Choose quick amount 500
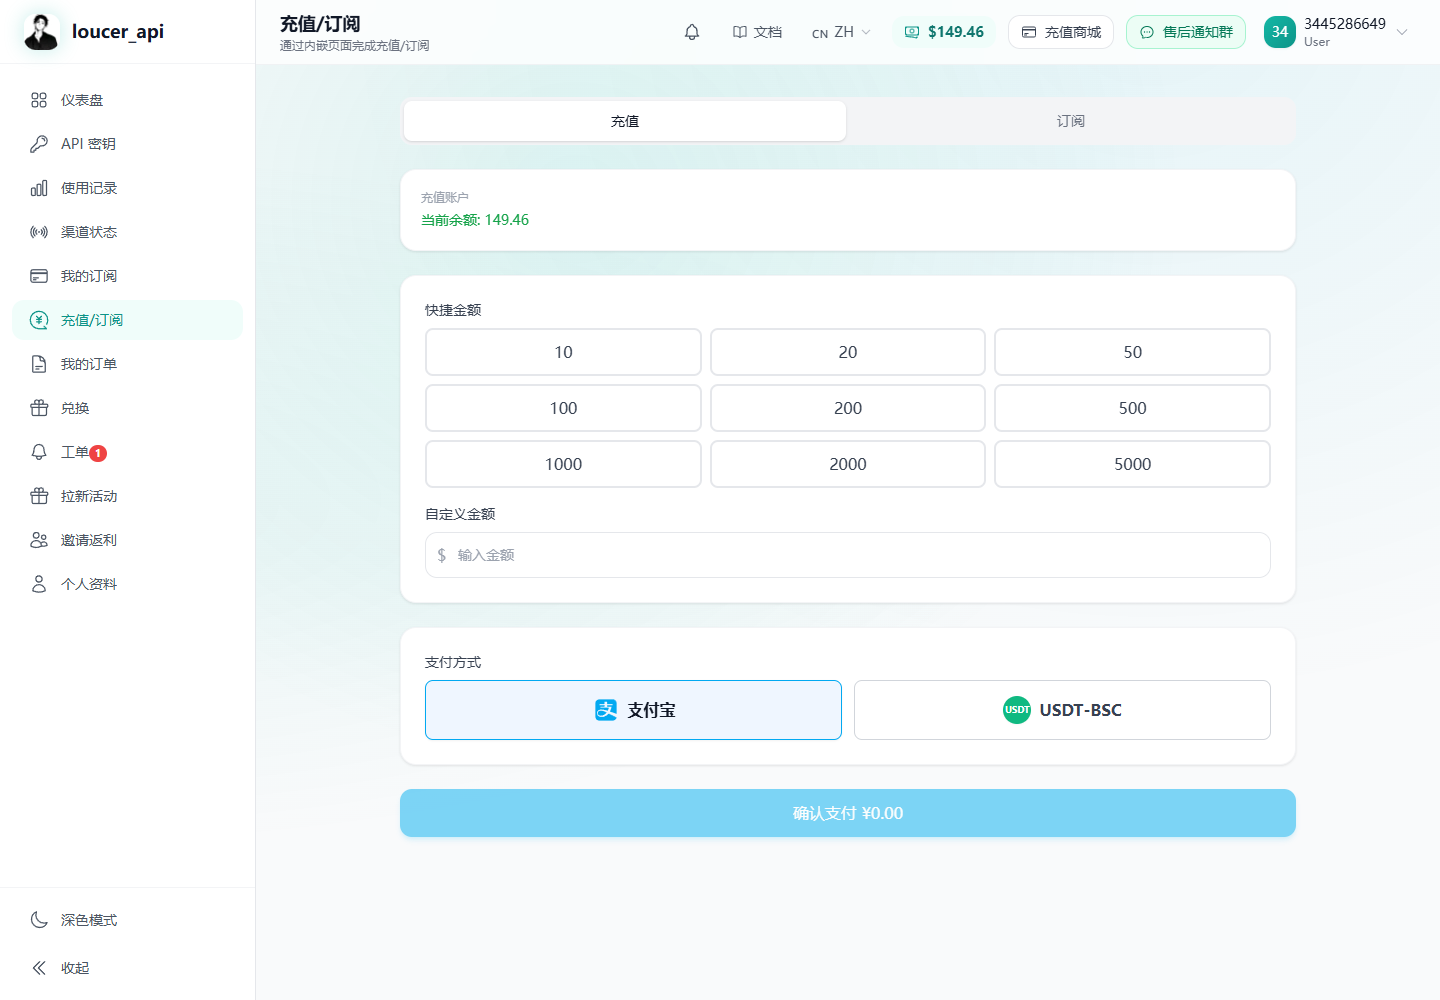Image resolution: width=1440 pixels, height=1000 pixels. (x=1132, y=408)
